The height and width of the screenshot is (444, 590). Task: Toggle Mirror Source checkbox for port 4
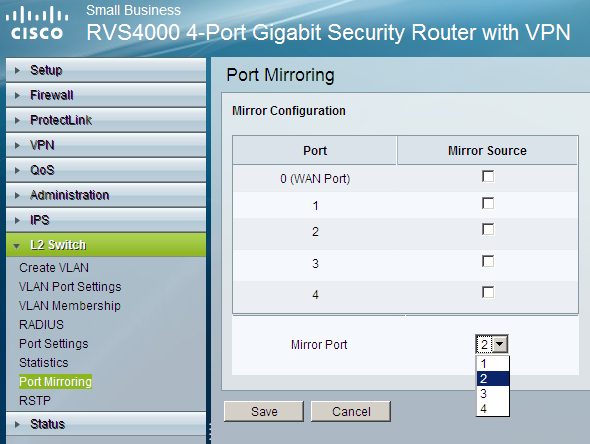pos(488,292)
